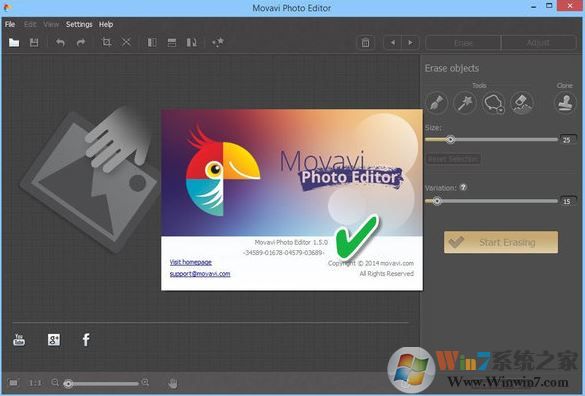
Task: Click the crossed-lines toolbar icon next to Crop
Action: tap(126, 42)
